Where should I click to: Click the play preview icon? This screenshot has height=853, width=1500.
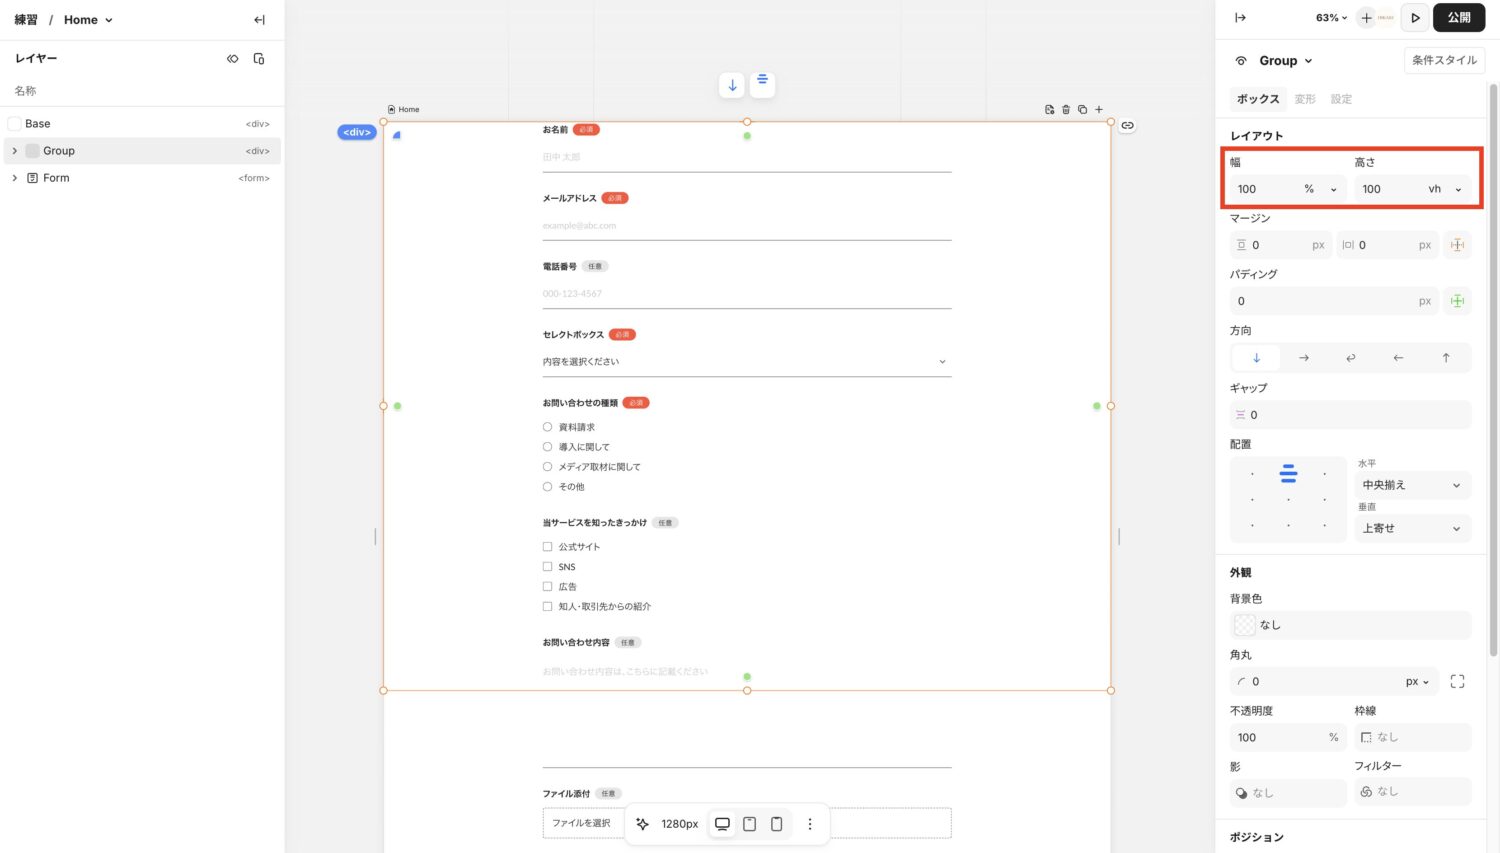click(1415, 18)
